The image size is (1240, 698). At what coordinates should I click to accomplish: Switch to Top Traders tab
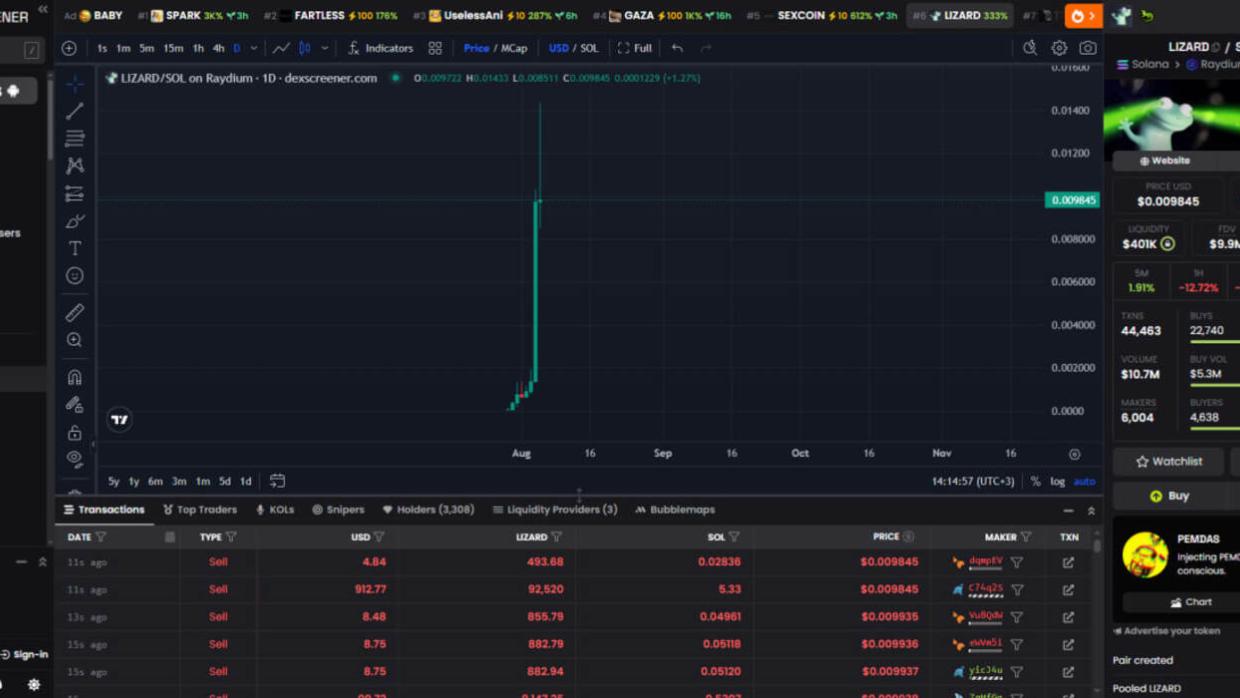click(200, 510)
